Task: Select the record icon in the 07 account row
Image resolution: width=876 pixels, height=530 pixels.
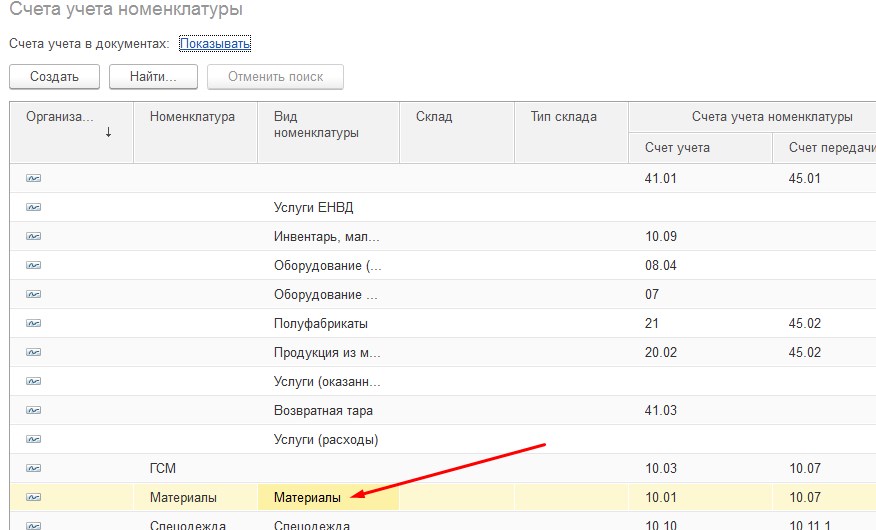Action: [34, 294]
